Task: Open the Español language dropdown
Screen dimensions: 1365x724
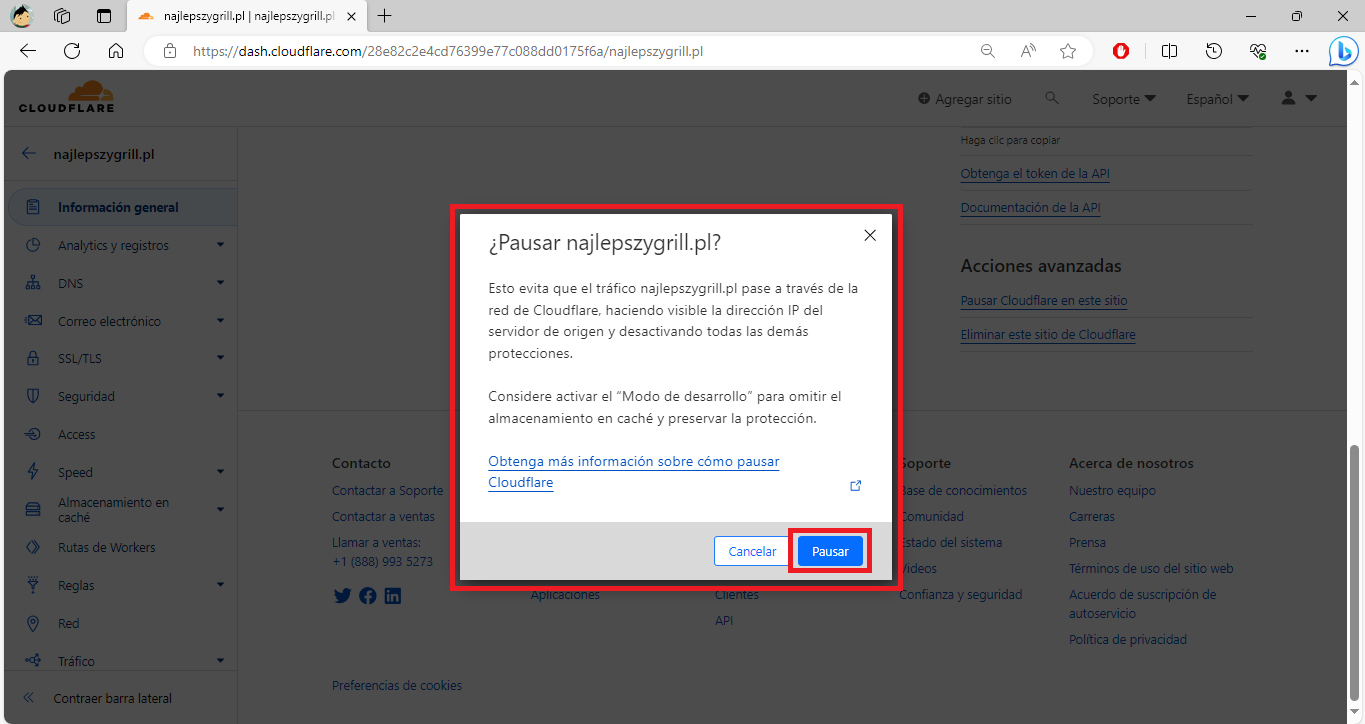Action: (1217, 99)
